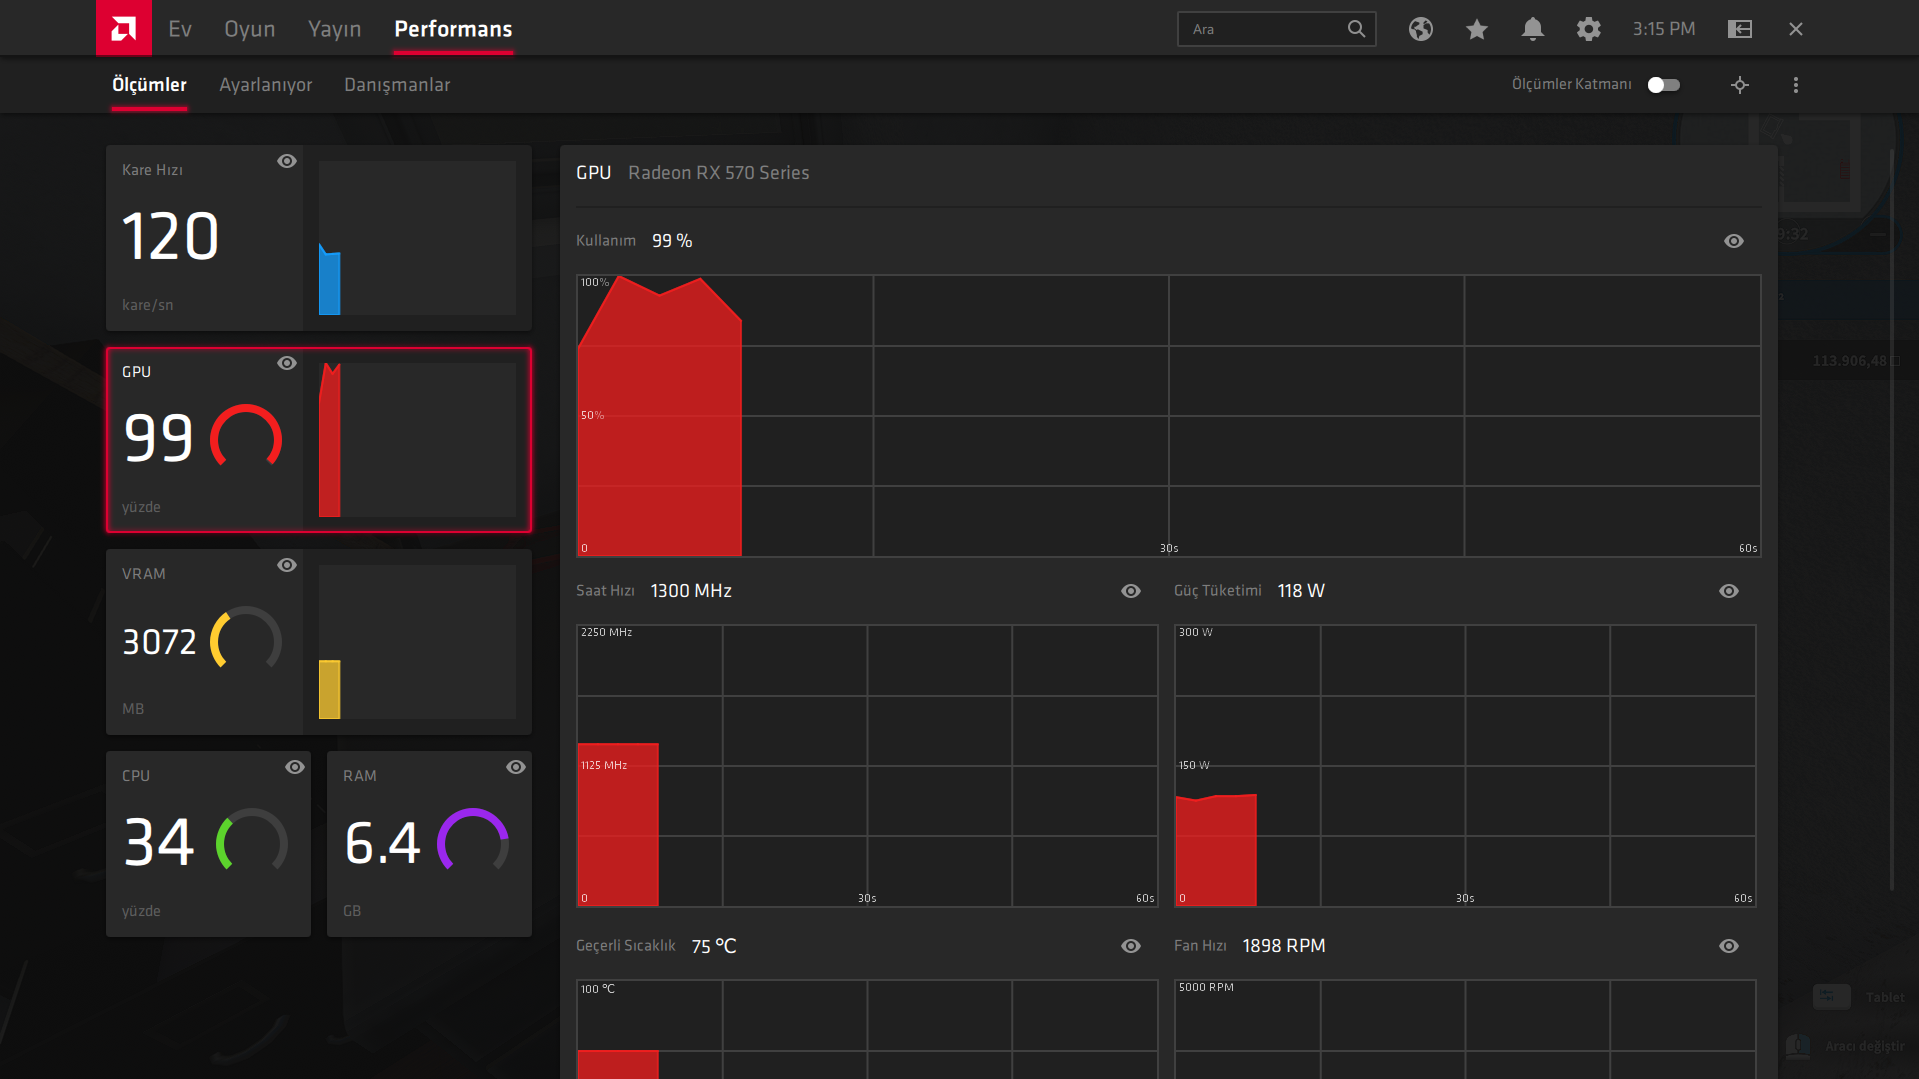The image size is (1919, 1079).
Task: Open settings gear icon
Action: pos(1589,29)
